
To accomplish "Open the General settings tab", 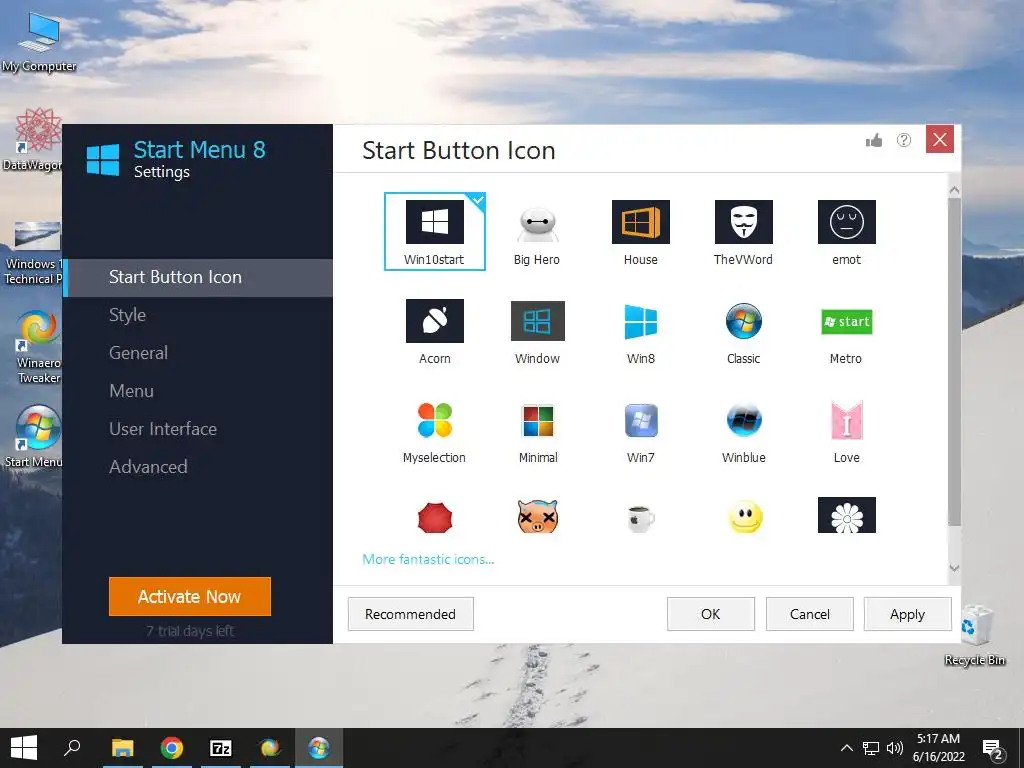I will click(x=198, y=353).
